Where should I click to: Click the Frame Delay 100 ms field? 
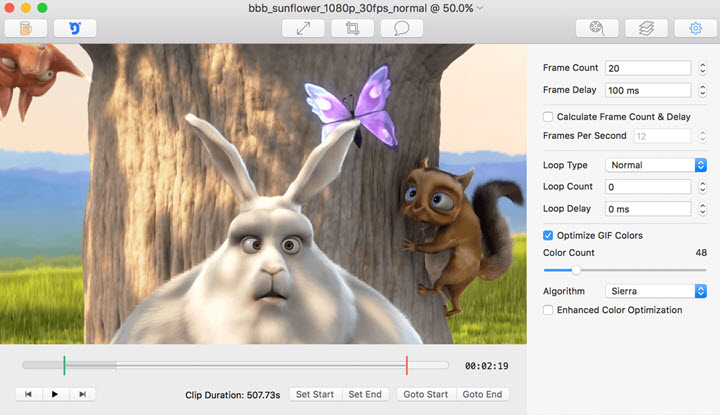(x=648, y=90)
